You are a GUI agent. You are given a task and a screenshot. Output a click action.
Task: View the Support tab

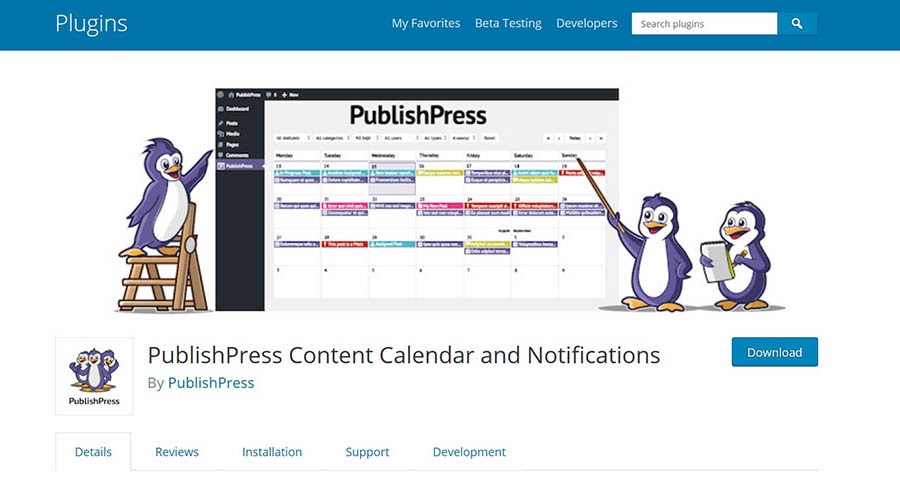pyautogui.click(x=367, y=452)
